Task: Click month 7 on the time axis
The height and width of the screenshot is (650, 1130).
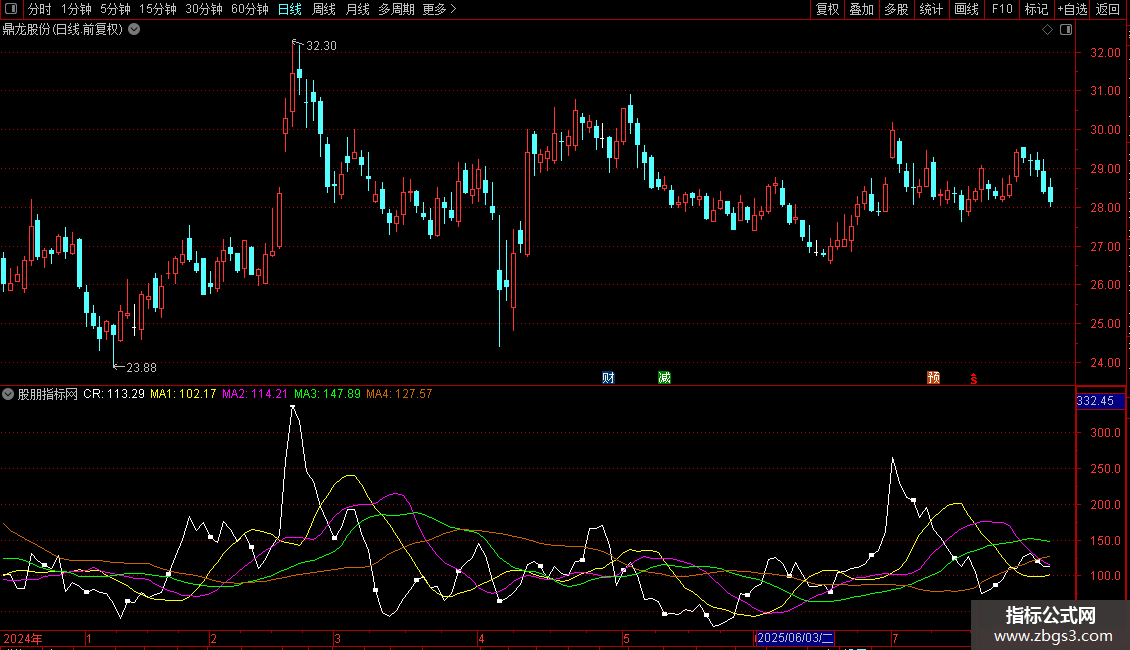Action: coord(895,638)
